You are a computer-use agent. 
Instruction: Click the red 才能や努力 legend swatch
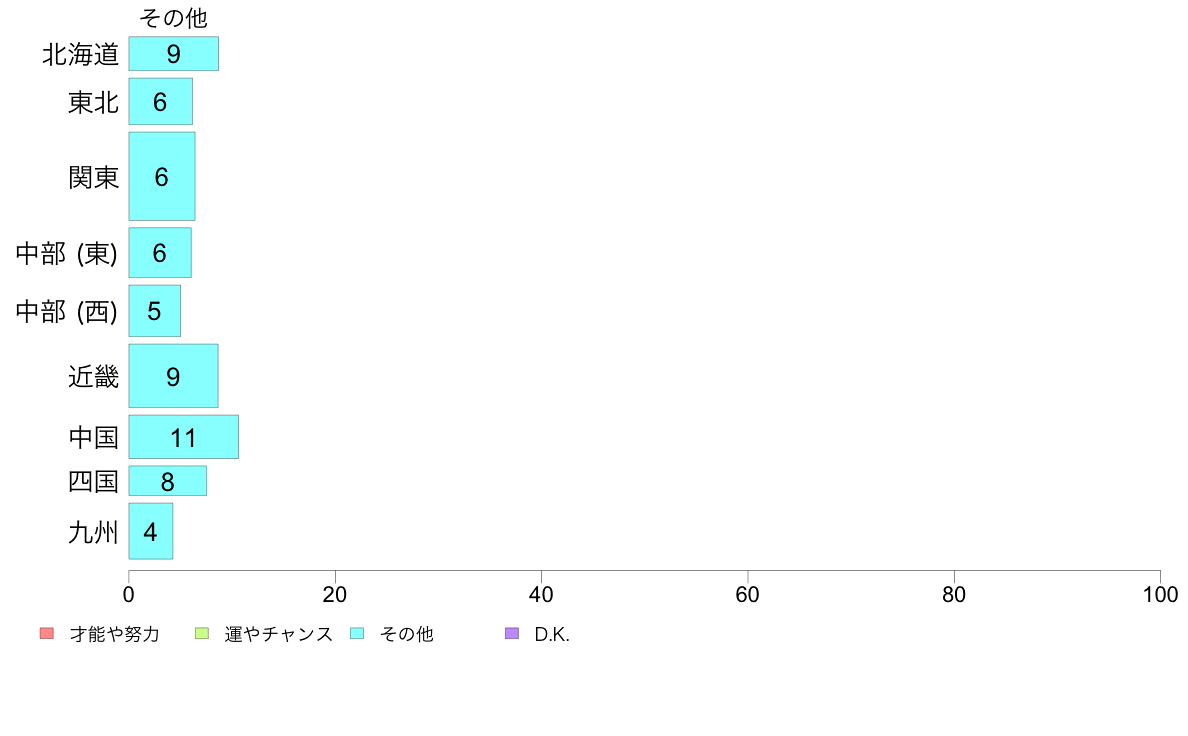point(47,634)
